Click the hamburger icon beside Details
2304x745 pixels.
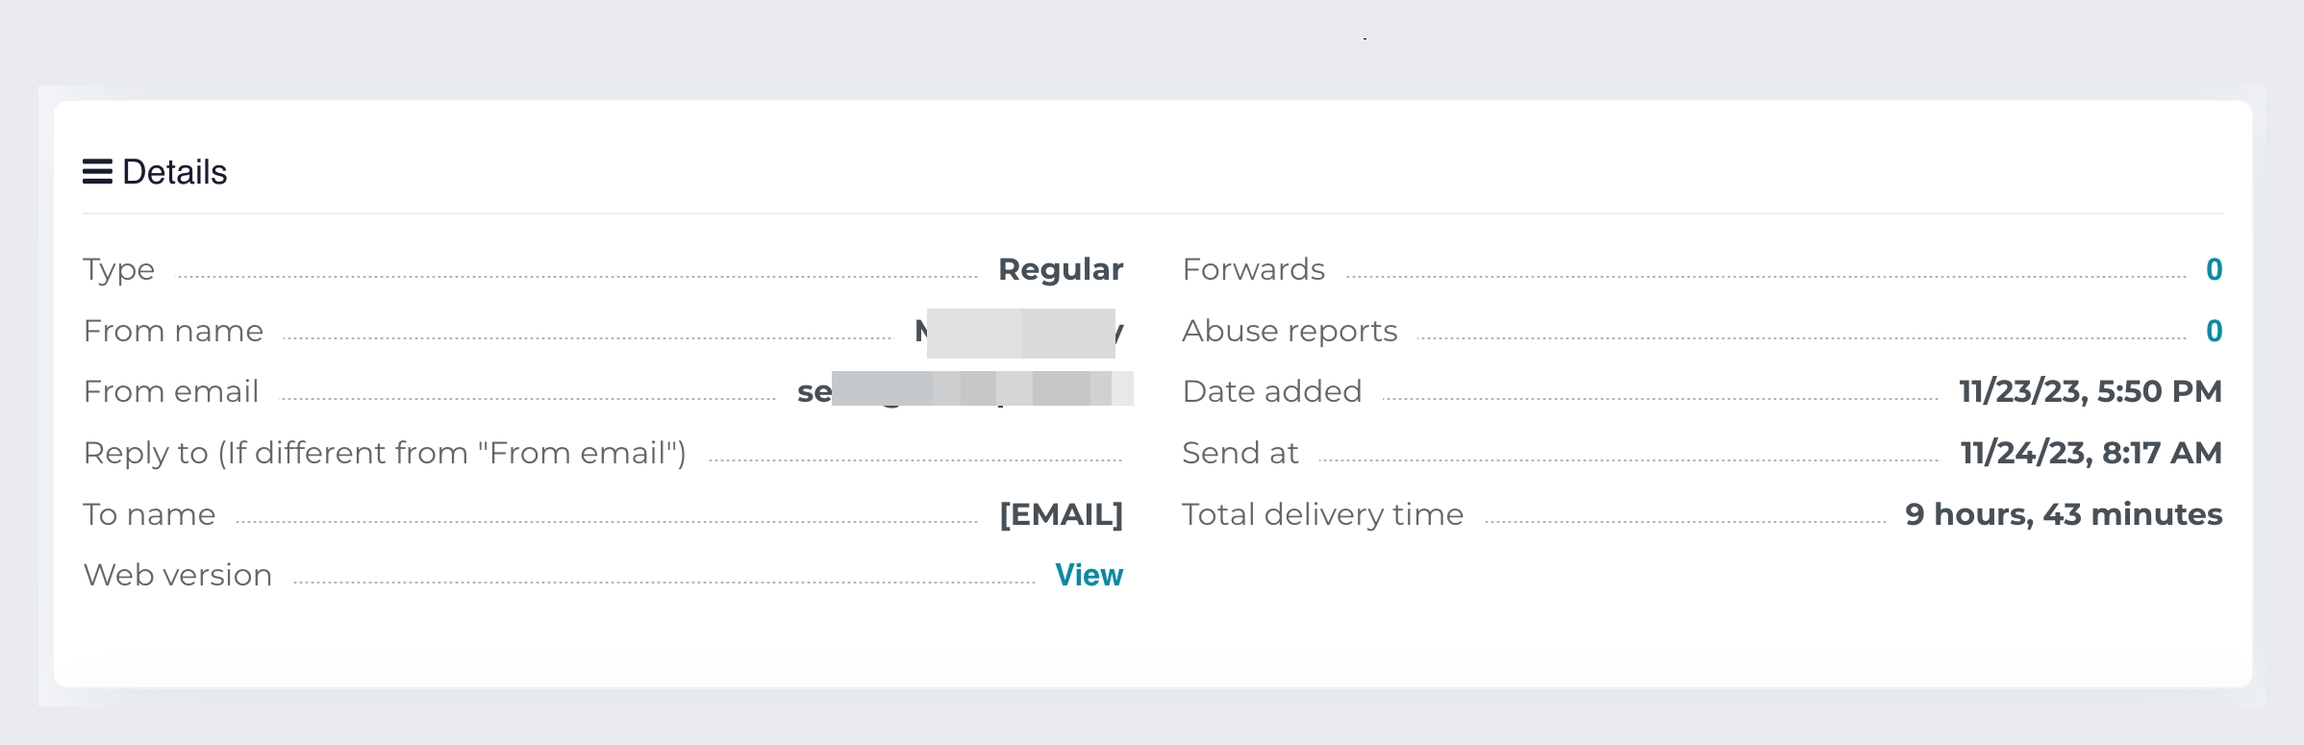(x=97, y=172)
